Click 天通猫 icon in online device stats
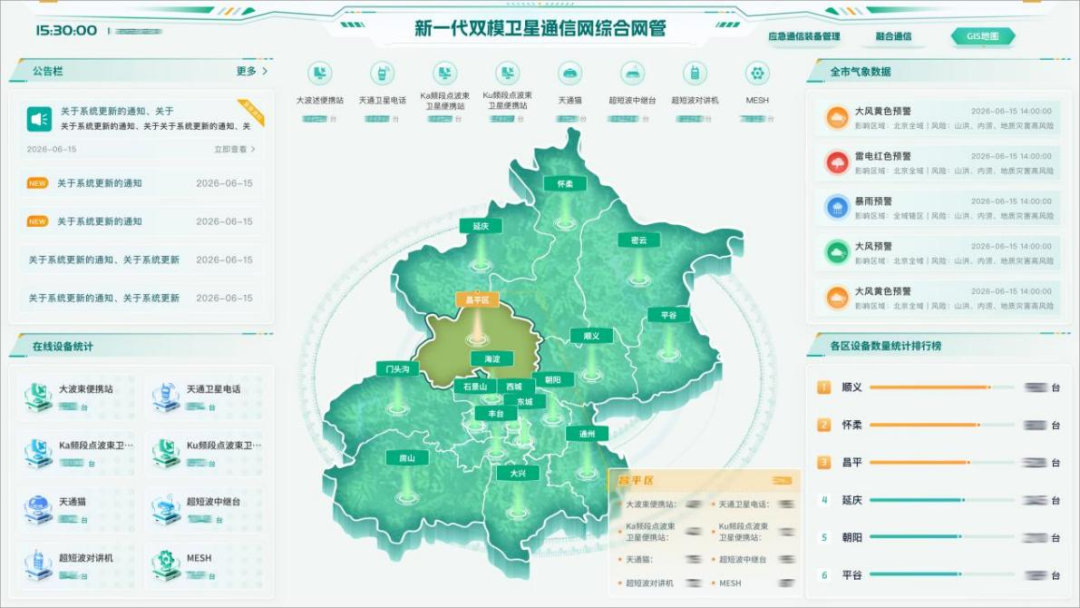This screenshot has height=608, width=1080. [x=37, y=510]
